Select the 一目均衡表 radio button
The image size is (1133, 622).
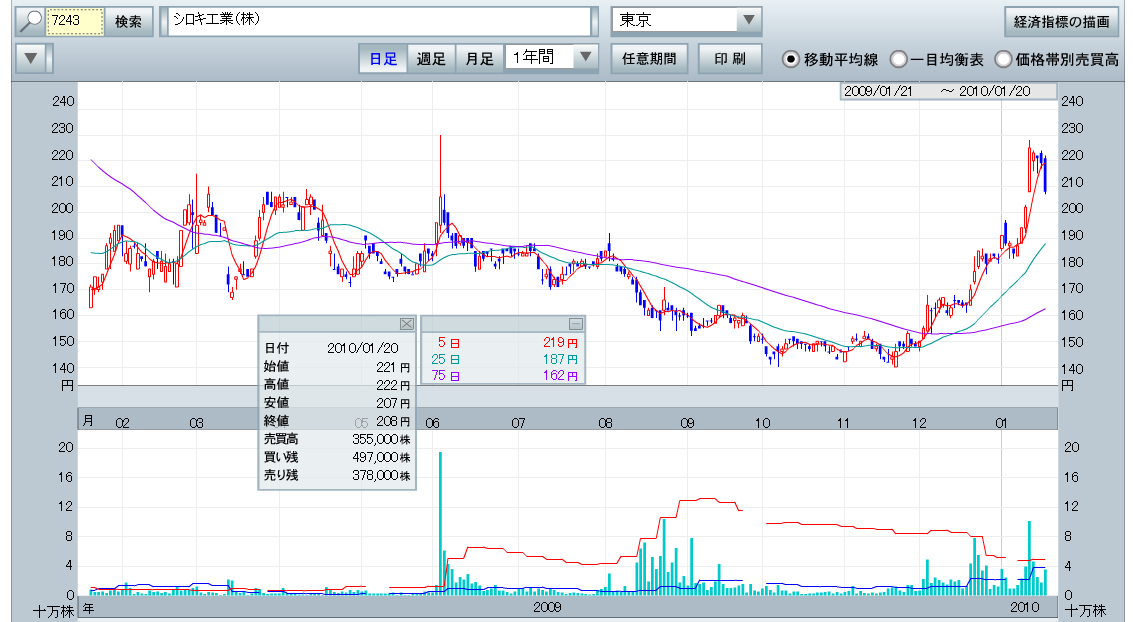898,59
